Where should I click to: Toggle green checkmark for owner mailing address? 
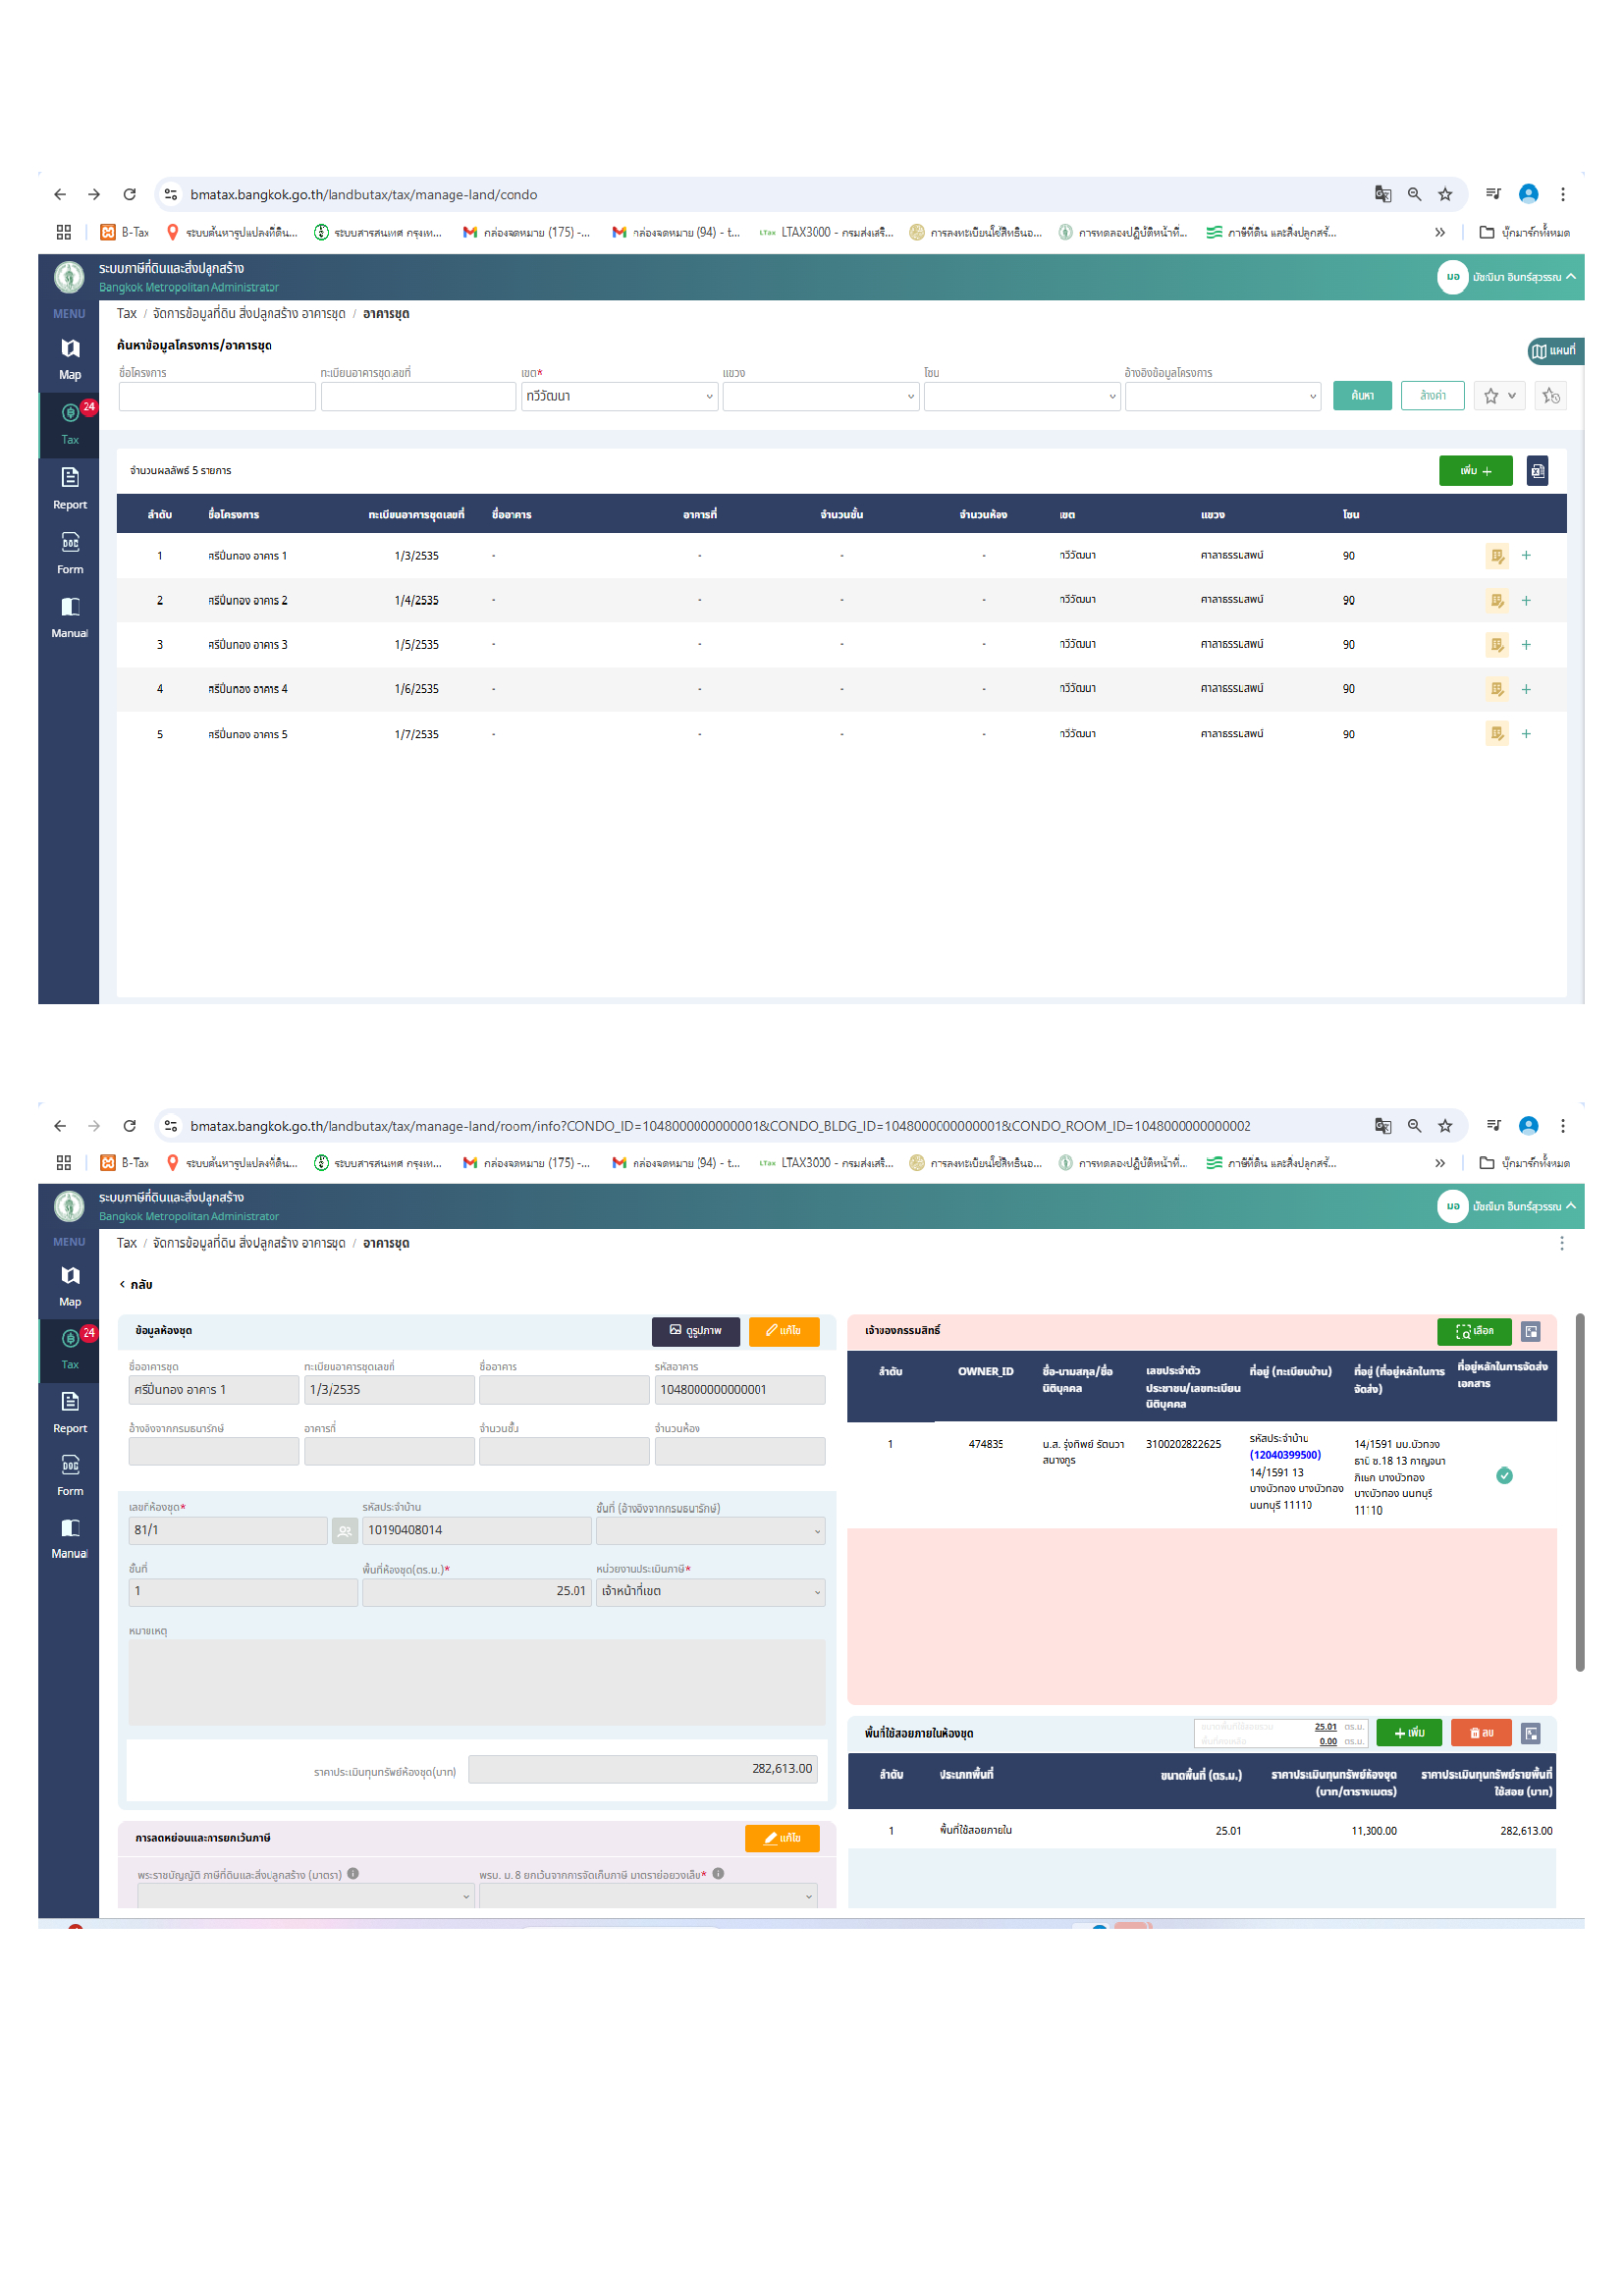point(1503,1475)
